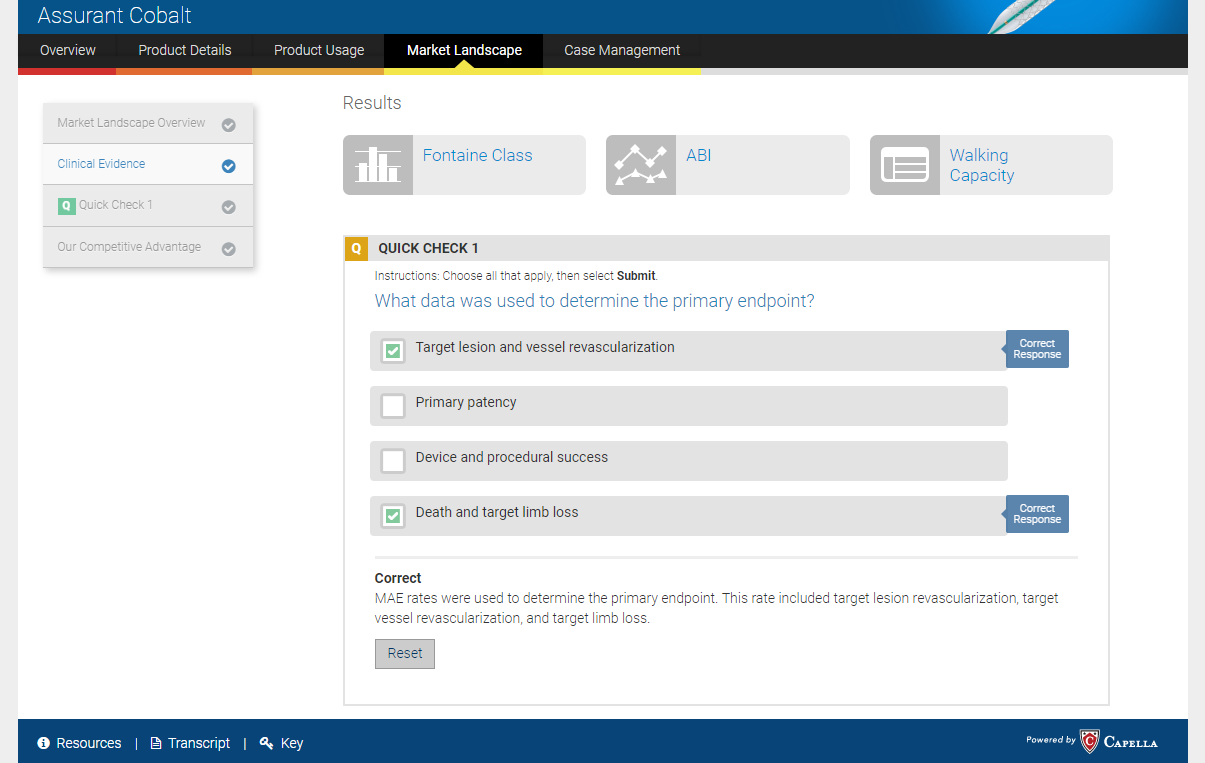Click the checkmark icon beside Clinical Evidence

pos(228,166)
